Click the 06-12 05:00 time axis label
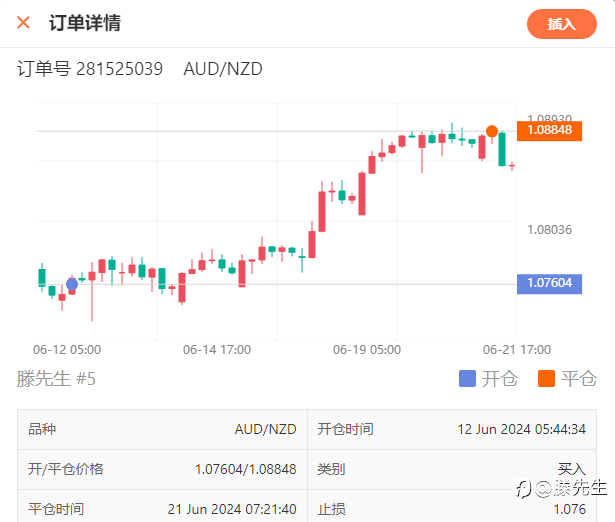This screenshot has height=522, width=615. point(67,349)
